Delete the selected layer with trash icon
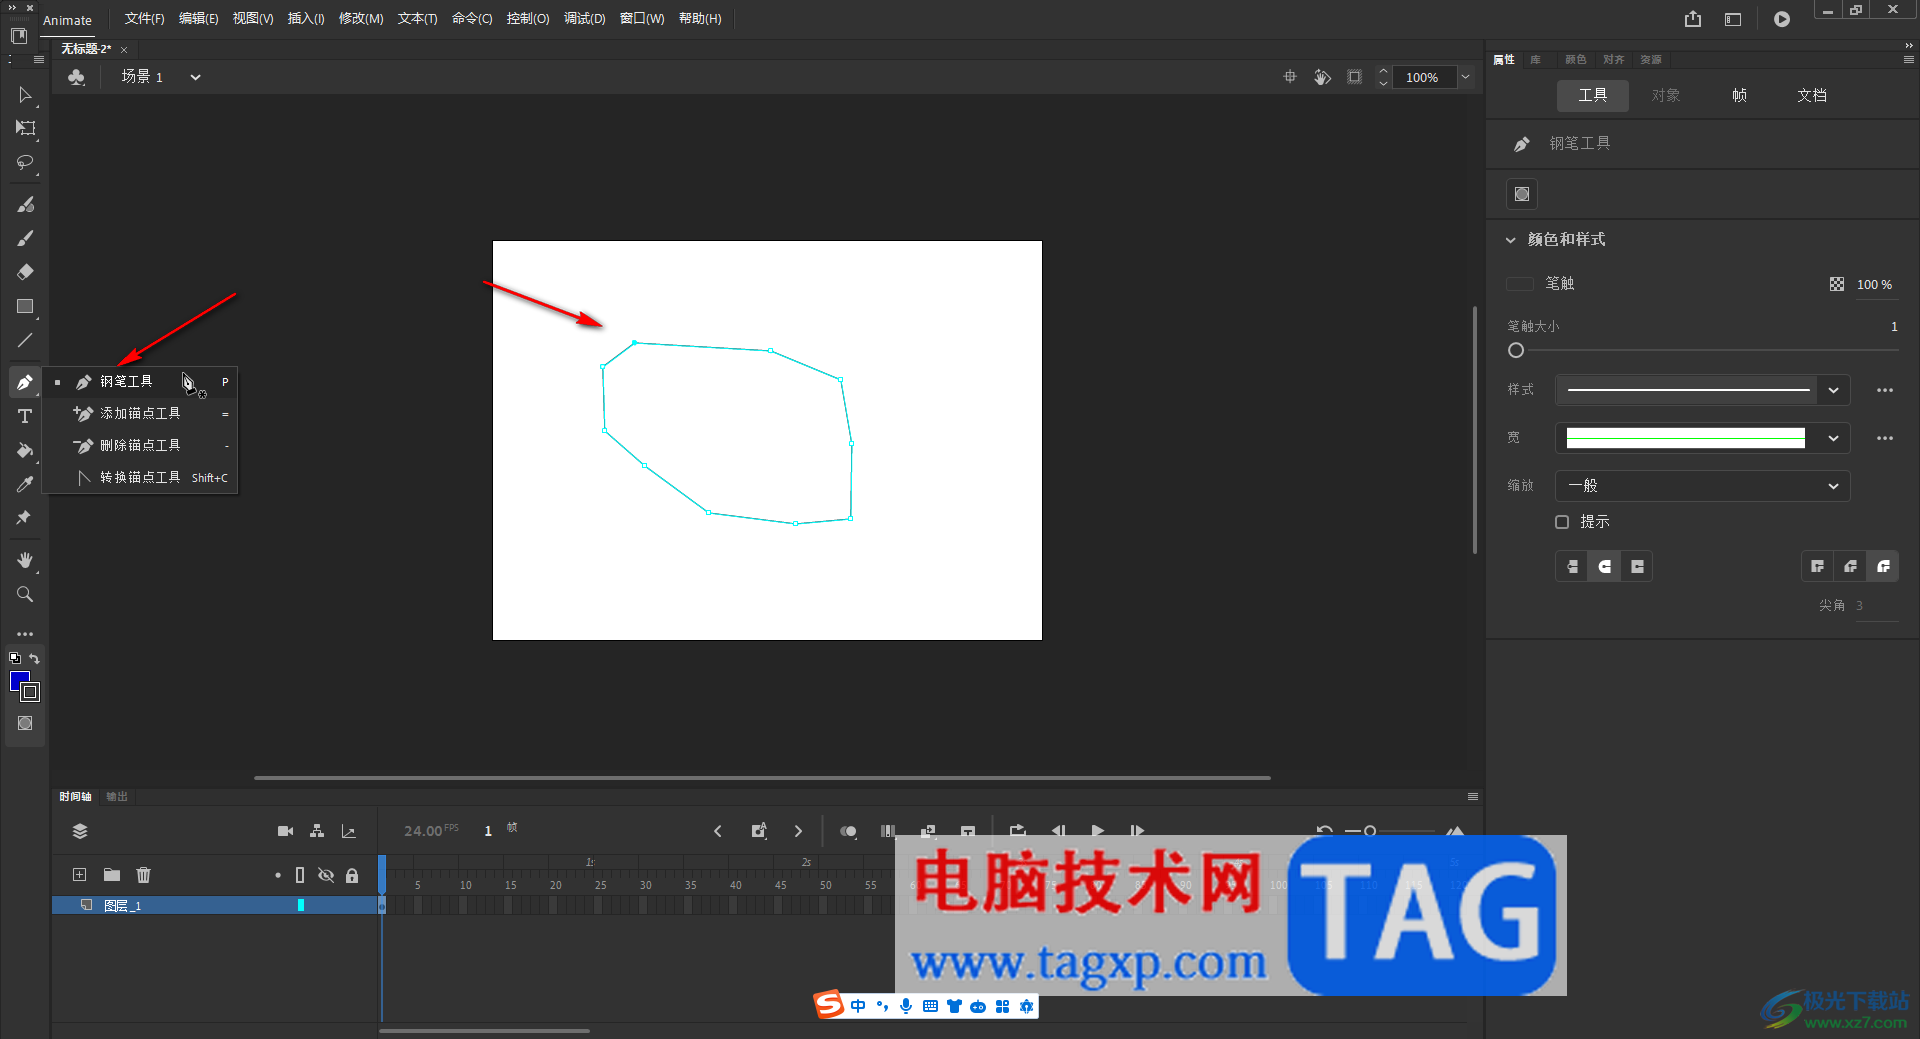 pyautogui.click(x=143, y=875)
